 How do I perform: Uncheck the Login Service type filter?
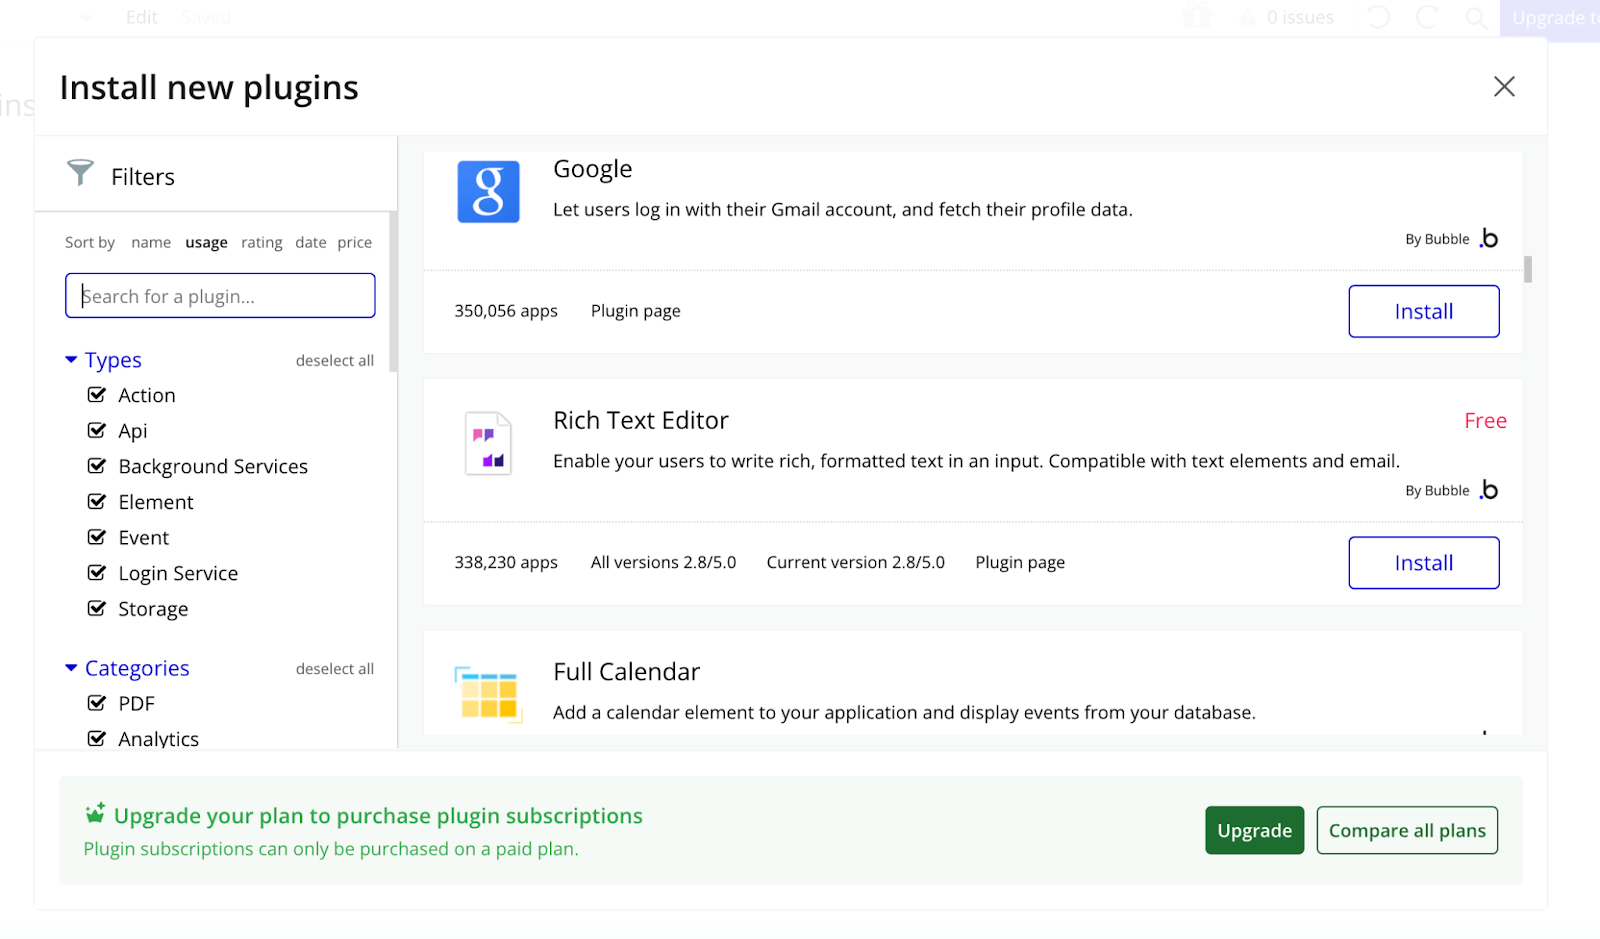(x=97, y=573)
